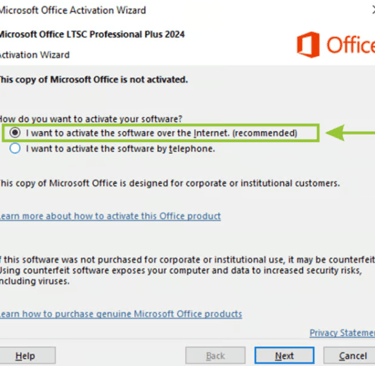Click the 'Microsoft Office Activation Wizard' title bar
Screen dimensions: 375x366
click(x=73, y=10)
